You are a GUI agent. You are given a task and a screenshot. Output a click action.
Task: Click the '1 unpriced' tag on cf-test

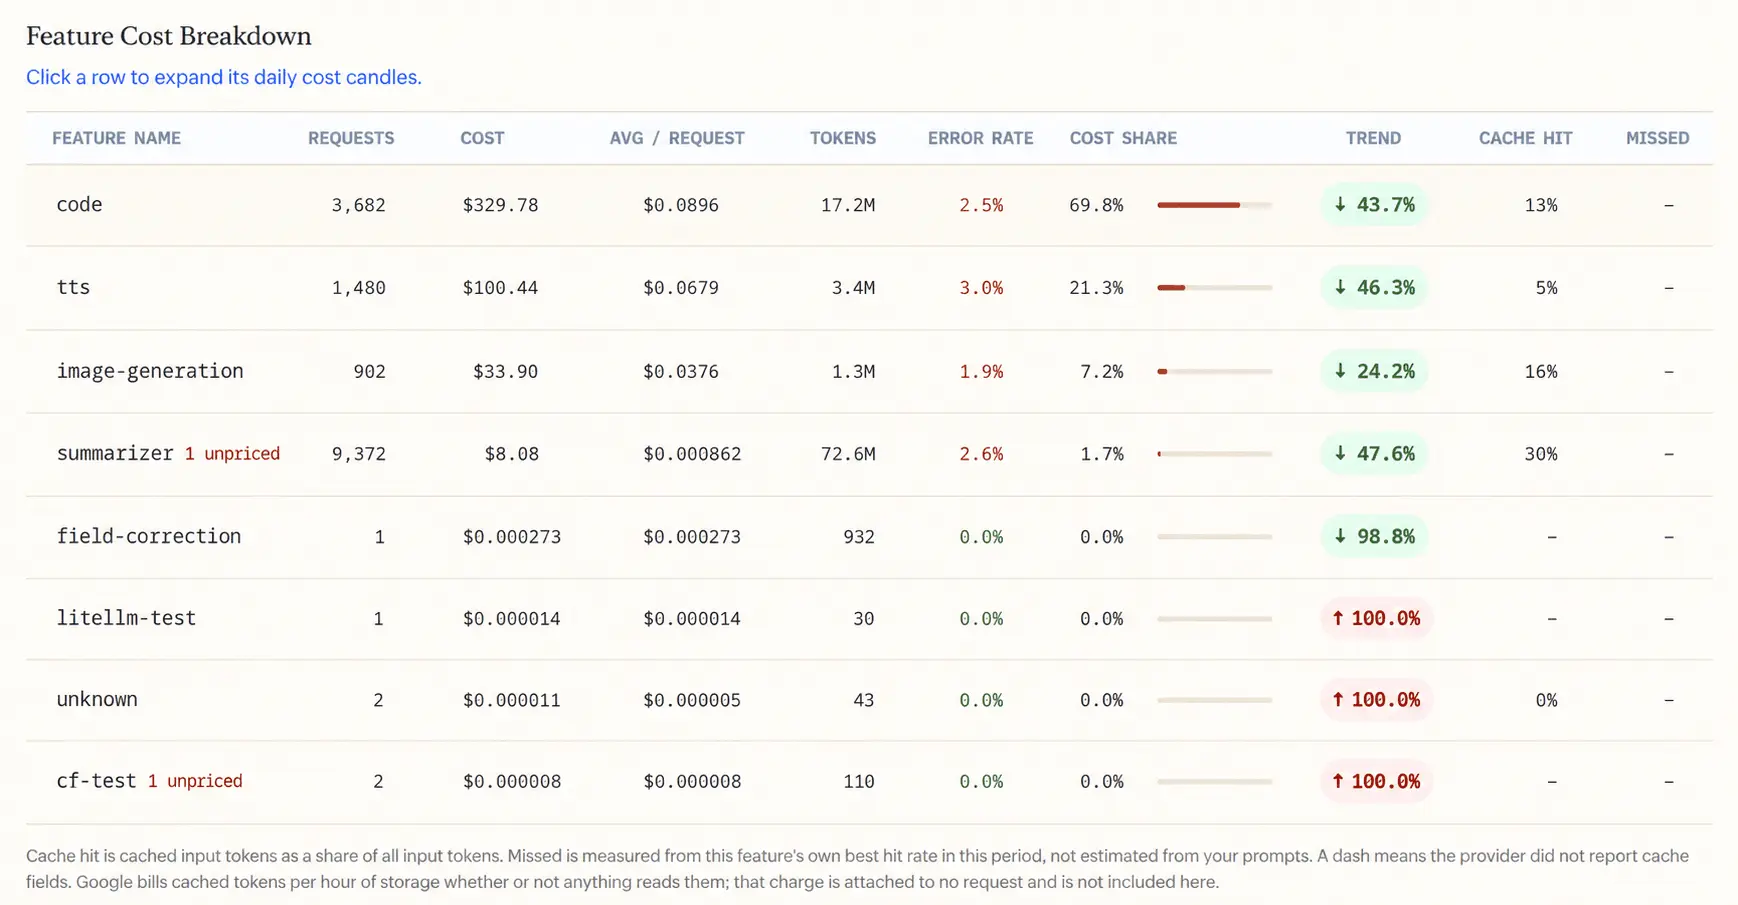[x=195, y=781]
